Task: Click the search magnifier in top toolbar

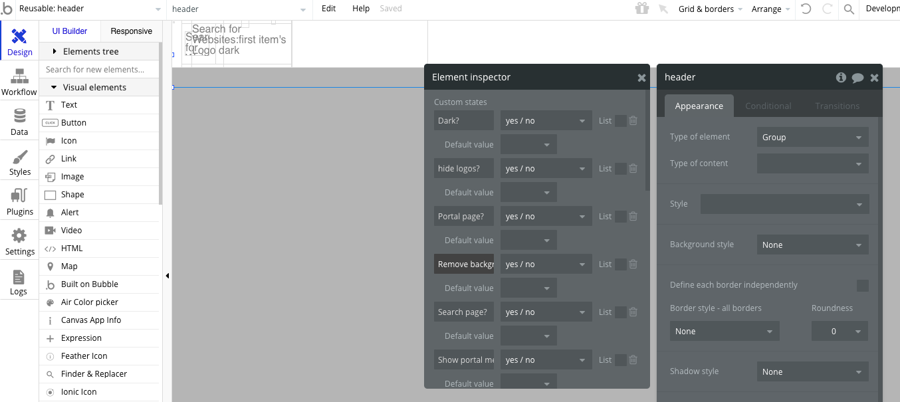Action: 849,9
